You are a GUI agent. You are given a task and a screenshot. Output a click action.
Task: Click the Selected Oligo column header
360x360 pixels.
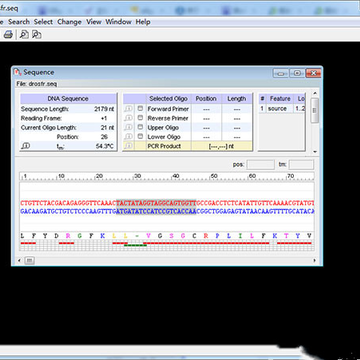coord(168,99)
